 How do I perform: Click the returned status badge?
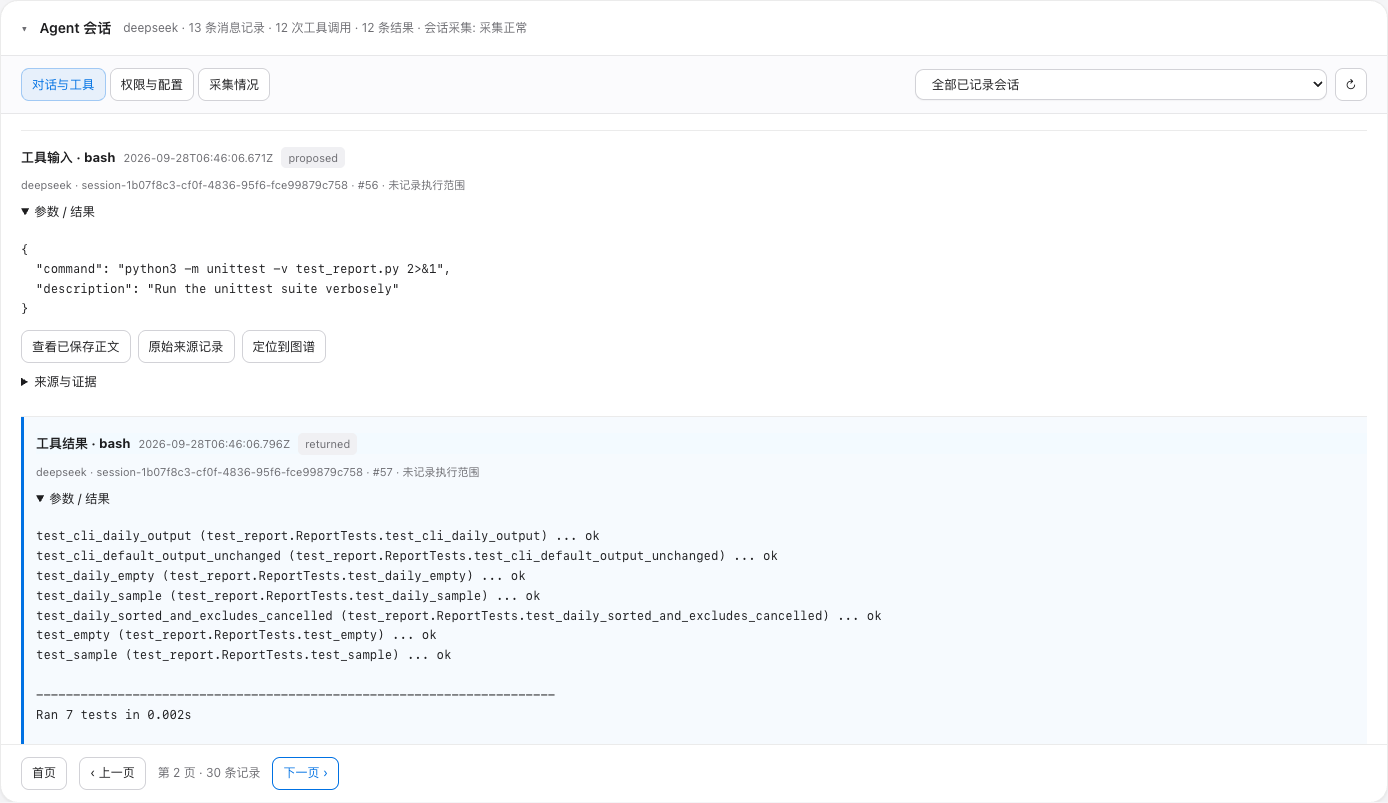click(327, 444)
